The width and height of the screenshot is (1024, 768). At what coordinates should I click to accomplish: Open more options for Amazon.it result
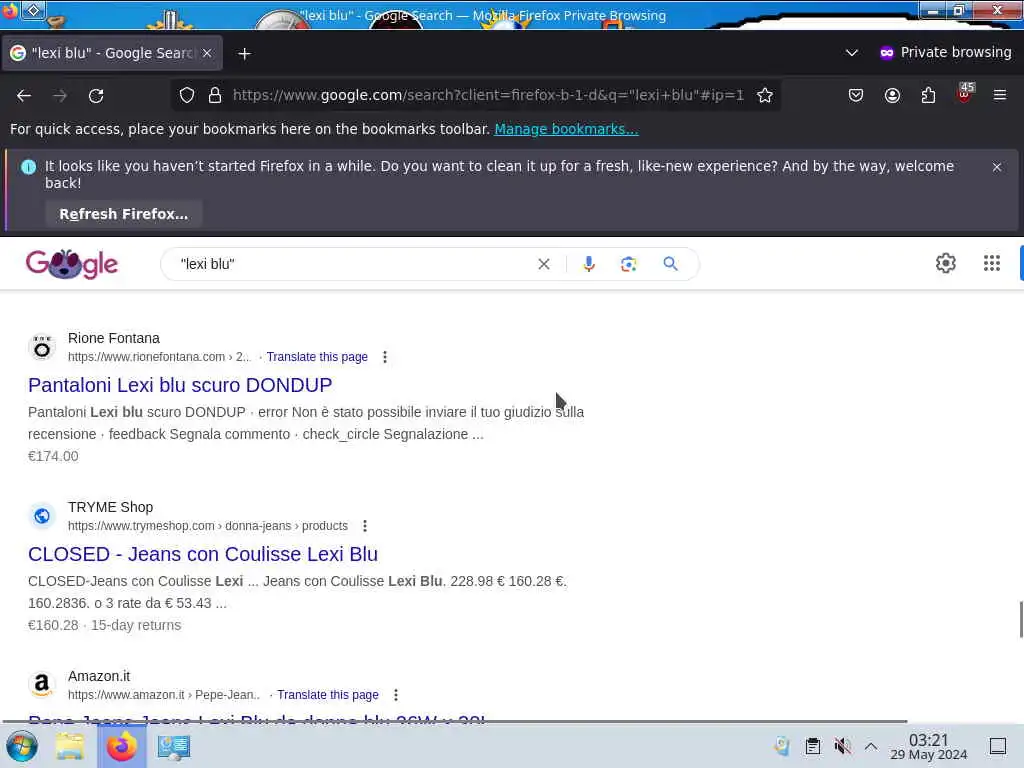point(396,695)
